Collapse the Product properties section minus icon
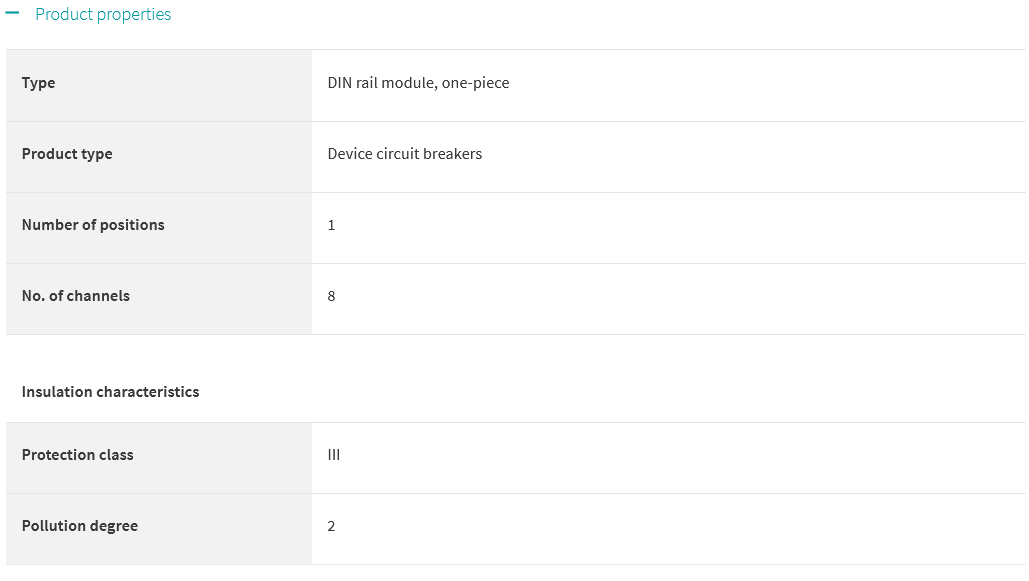 [x=12, y=13]
